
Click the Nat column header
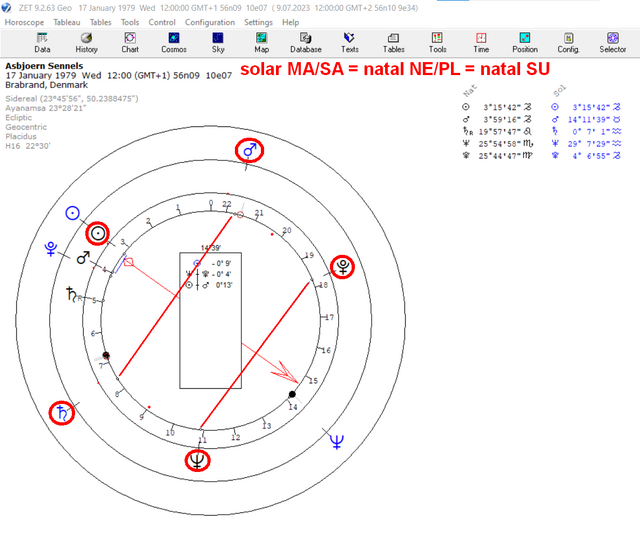click(x=470, y=91)
